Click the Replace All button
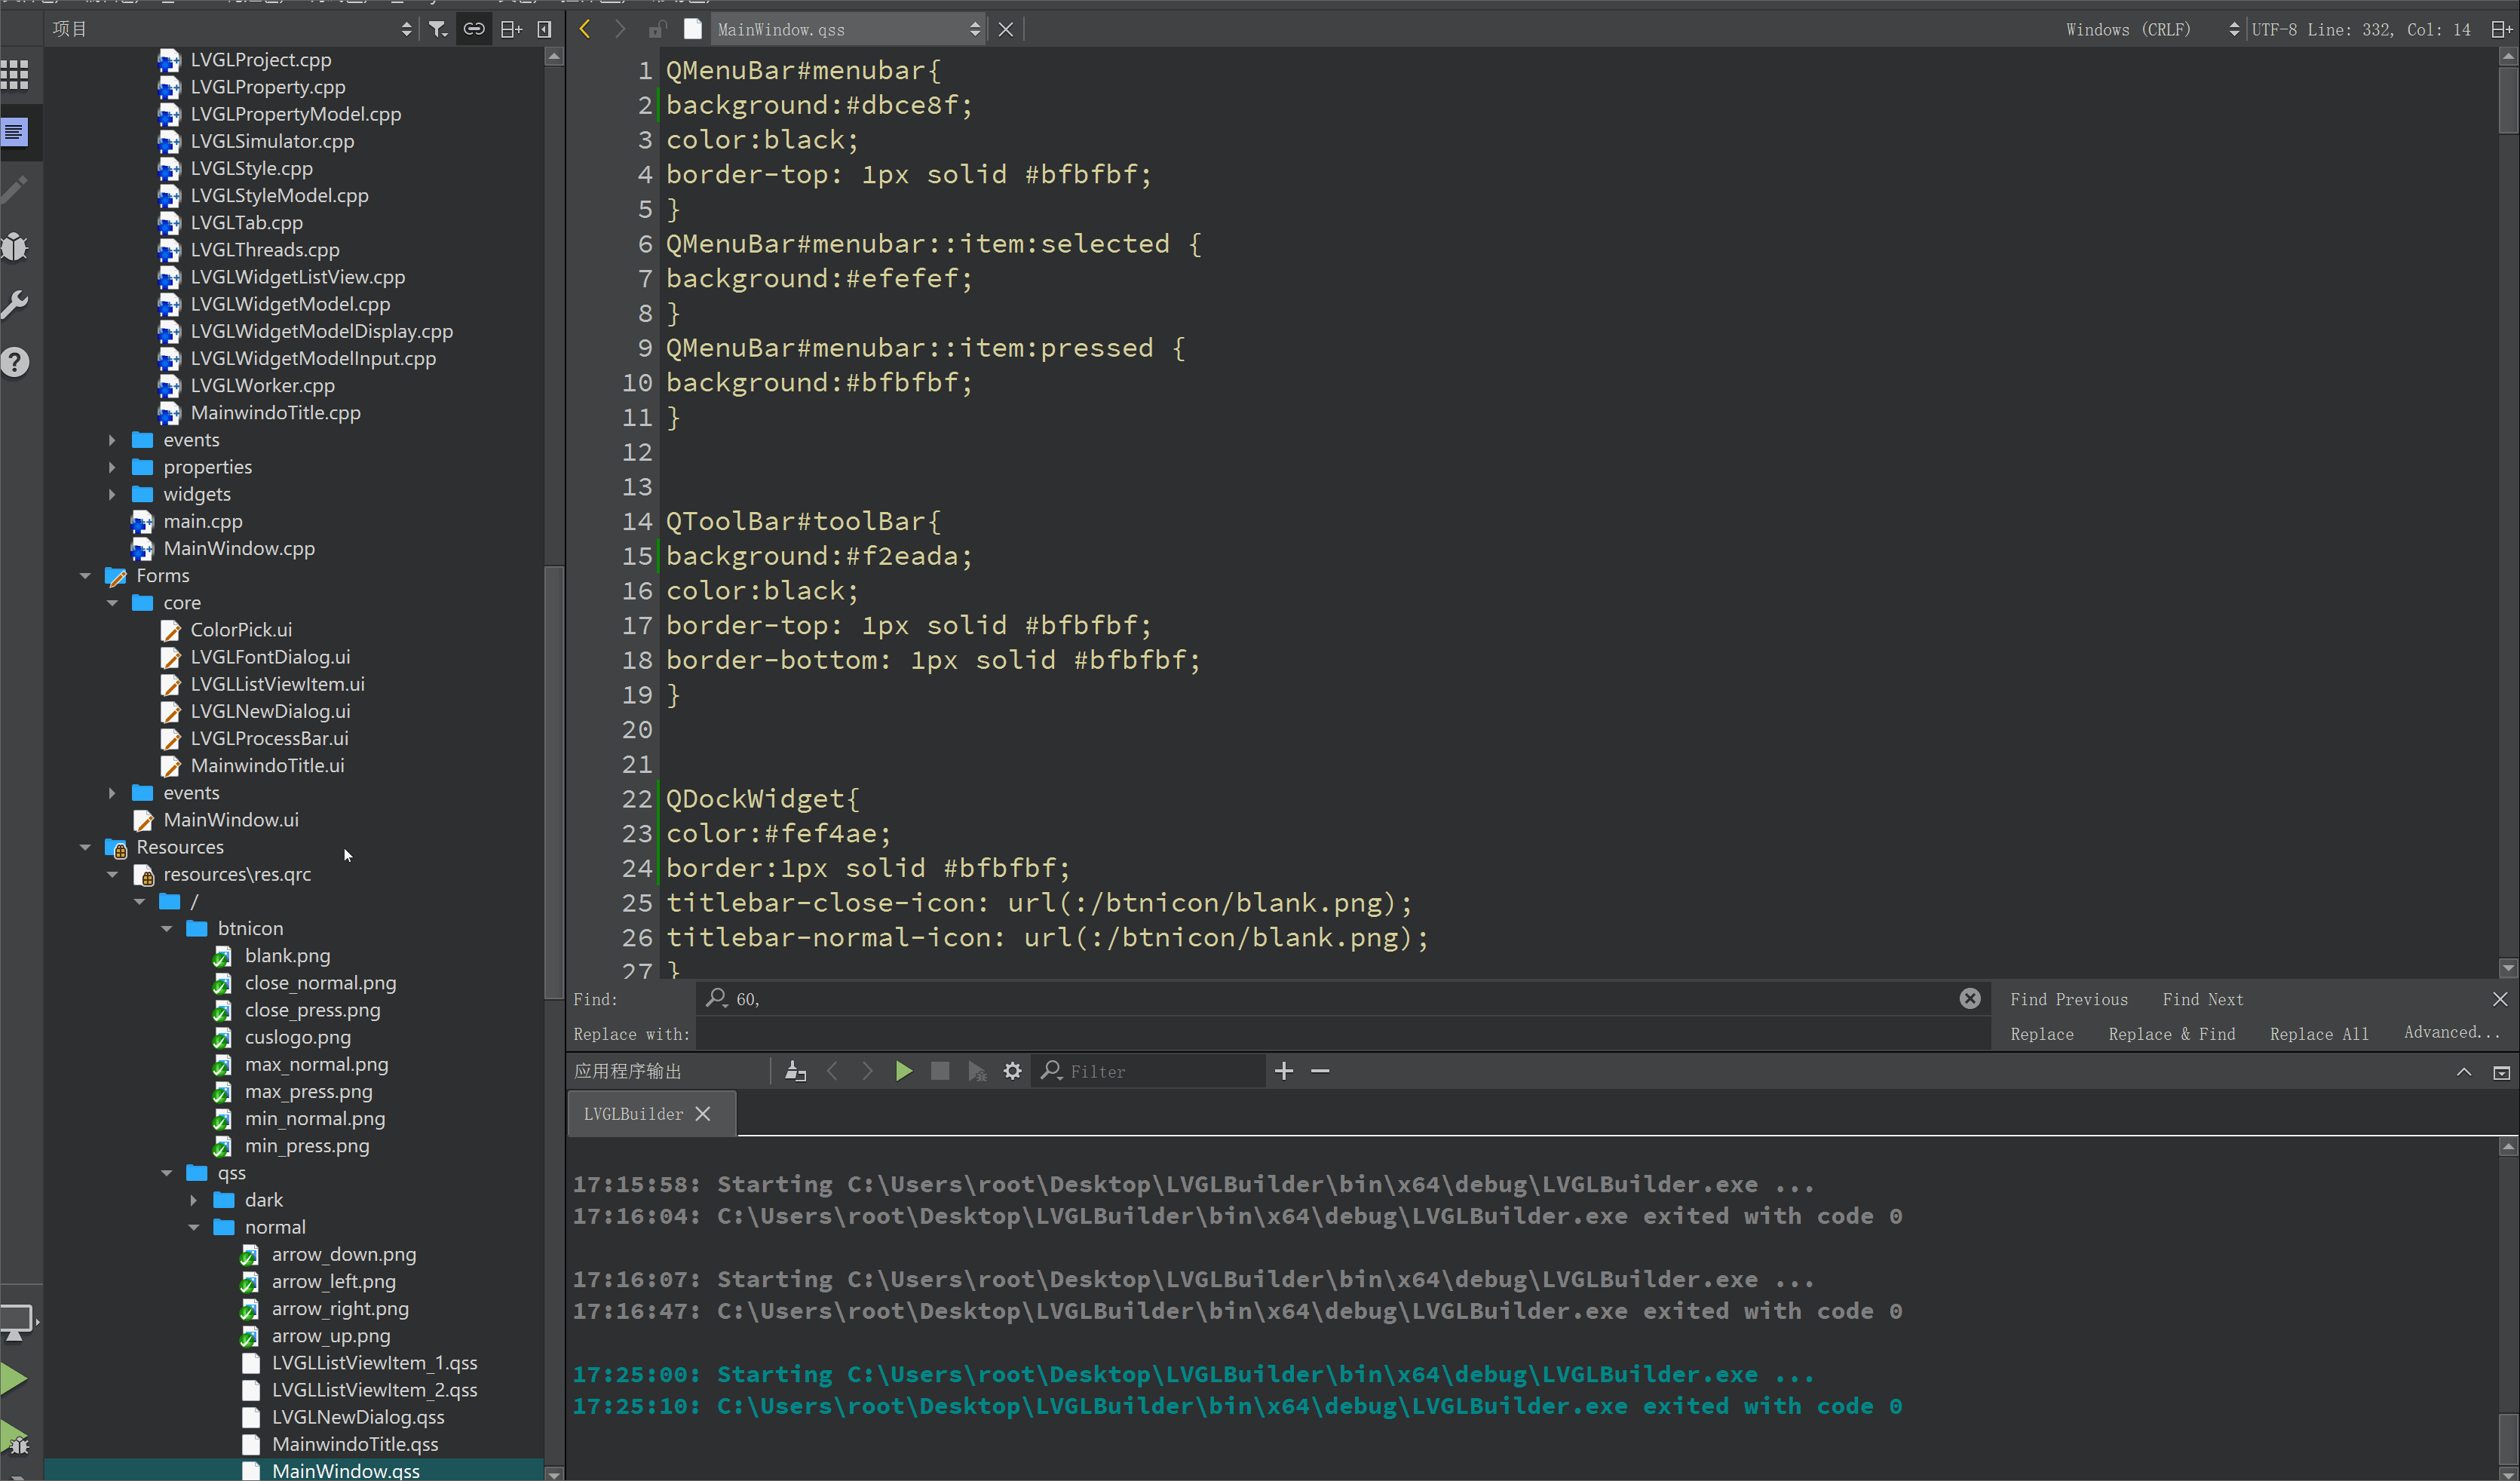Image resolution: width=2520 pixels, height=1481 pixels. tap(2318, 1034)
